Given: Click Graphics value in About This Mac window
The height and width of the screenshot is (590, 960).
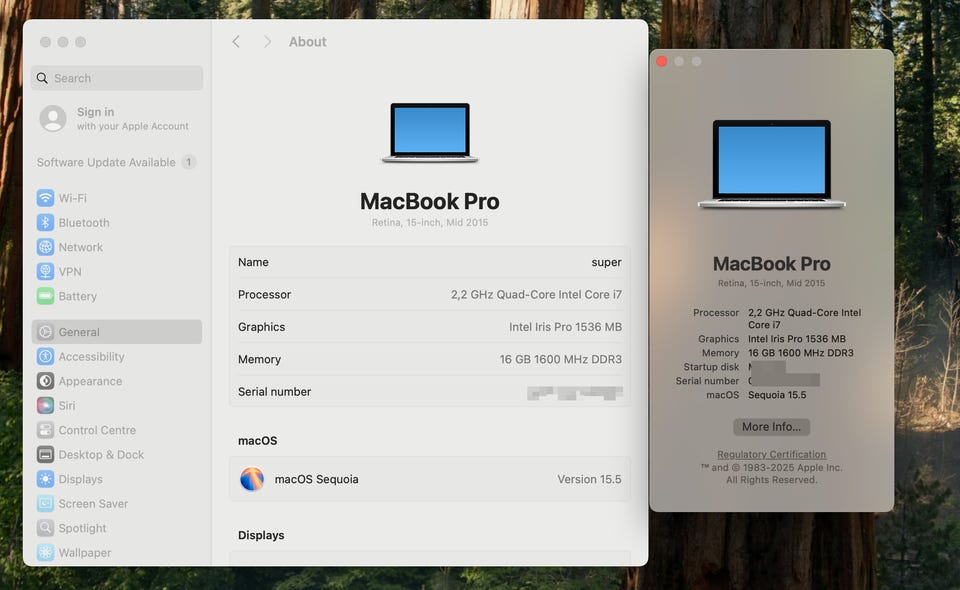Looking at the screenshot, I should click(797, 338).
